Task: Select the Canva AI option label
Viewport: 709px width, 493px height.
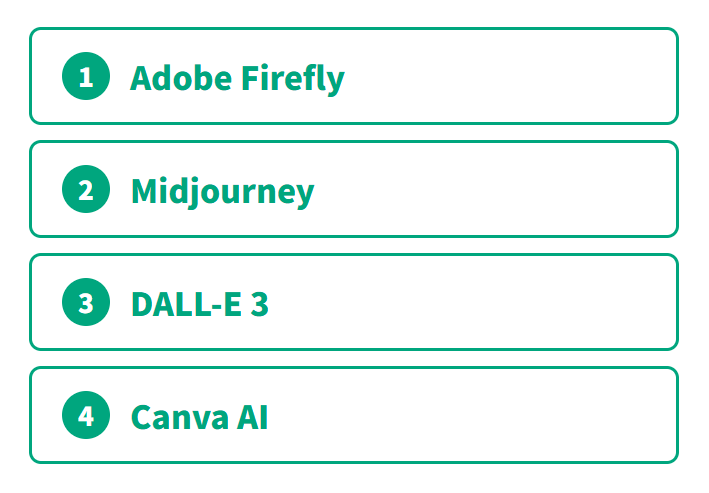Action: (199, 416)
